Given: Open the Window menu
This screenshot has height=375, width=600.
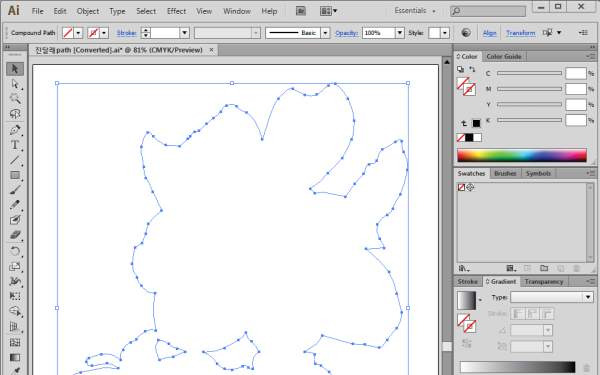Looking at the screenshot, I should 237,11.
